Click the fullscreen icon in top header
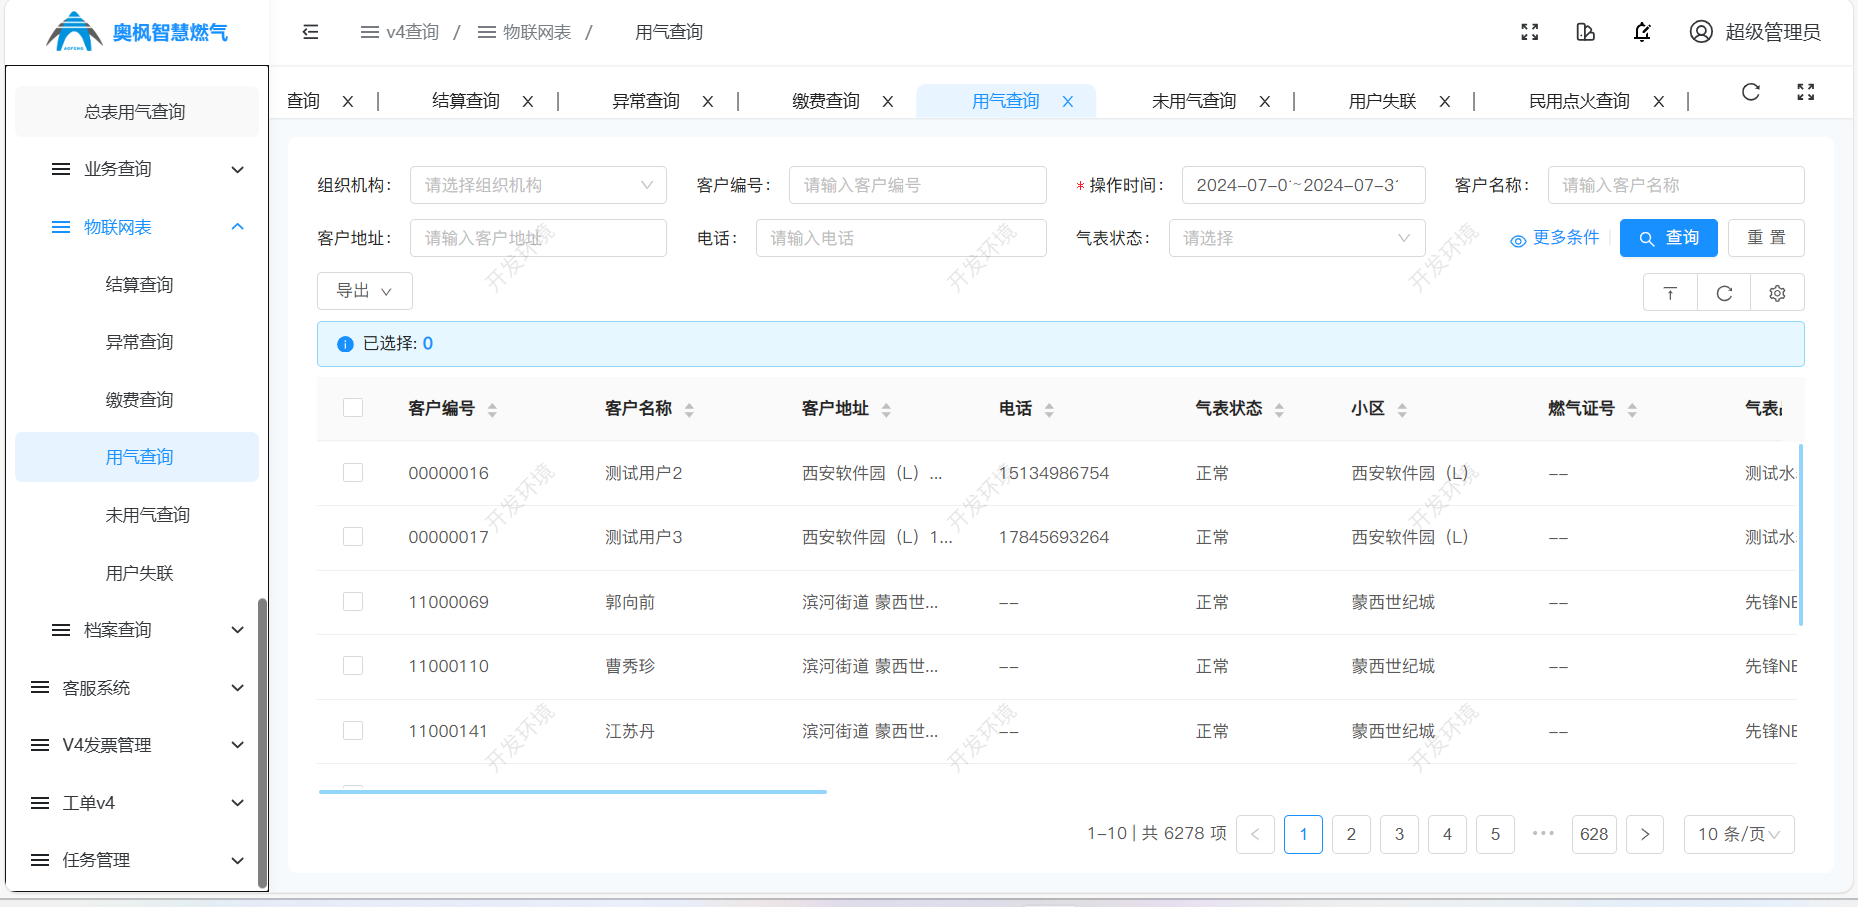1858x907 pixels. (x=1529, y=32)
